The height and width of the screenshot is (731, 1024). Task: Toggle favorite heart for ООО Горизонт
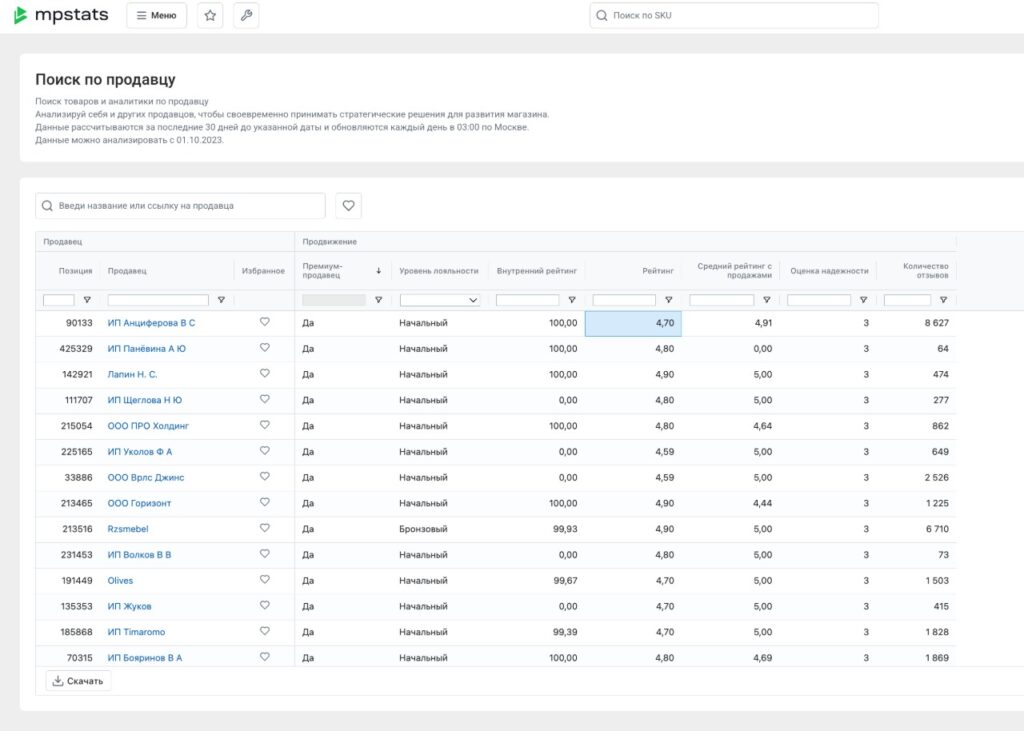point(265,502)
